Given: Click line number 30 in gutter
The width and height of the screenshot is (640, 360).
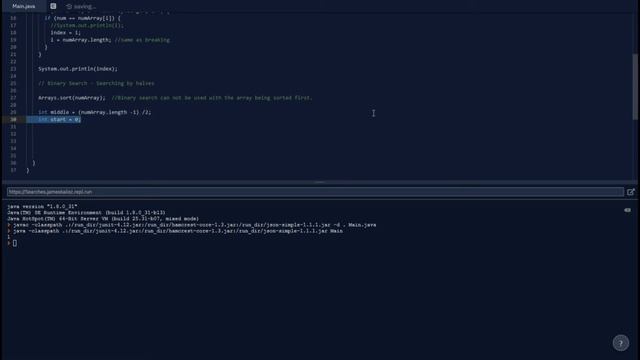Looking at the screenshot, I should click(13, 120).
